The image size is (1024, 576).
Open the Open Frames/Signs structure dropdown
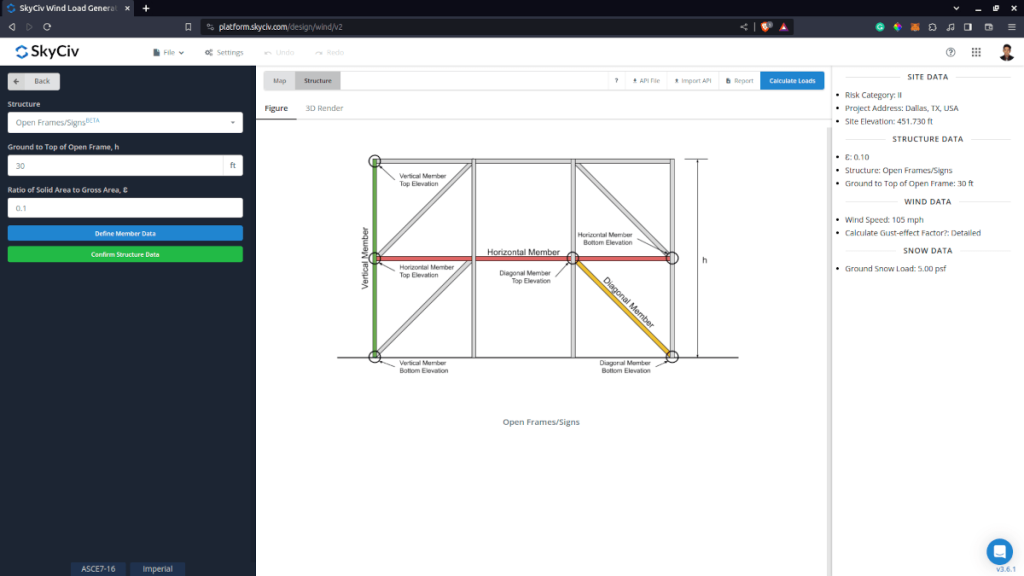point(124,122)
